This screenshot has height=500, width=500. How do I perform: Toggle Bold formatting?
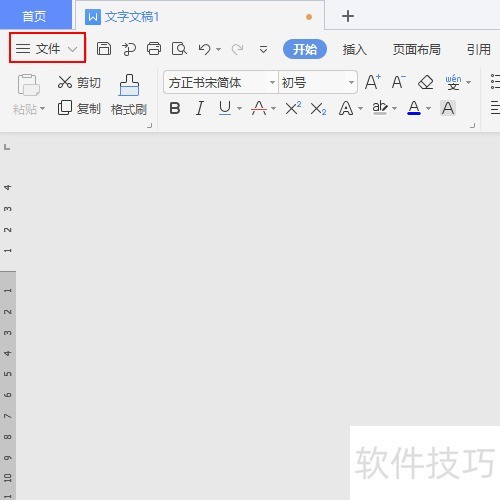click(175, 108)
